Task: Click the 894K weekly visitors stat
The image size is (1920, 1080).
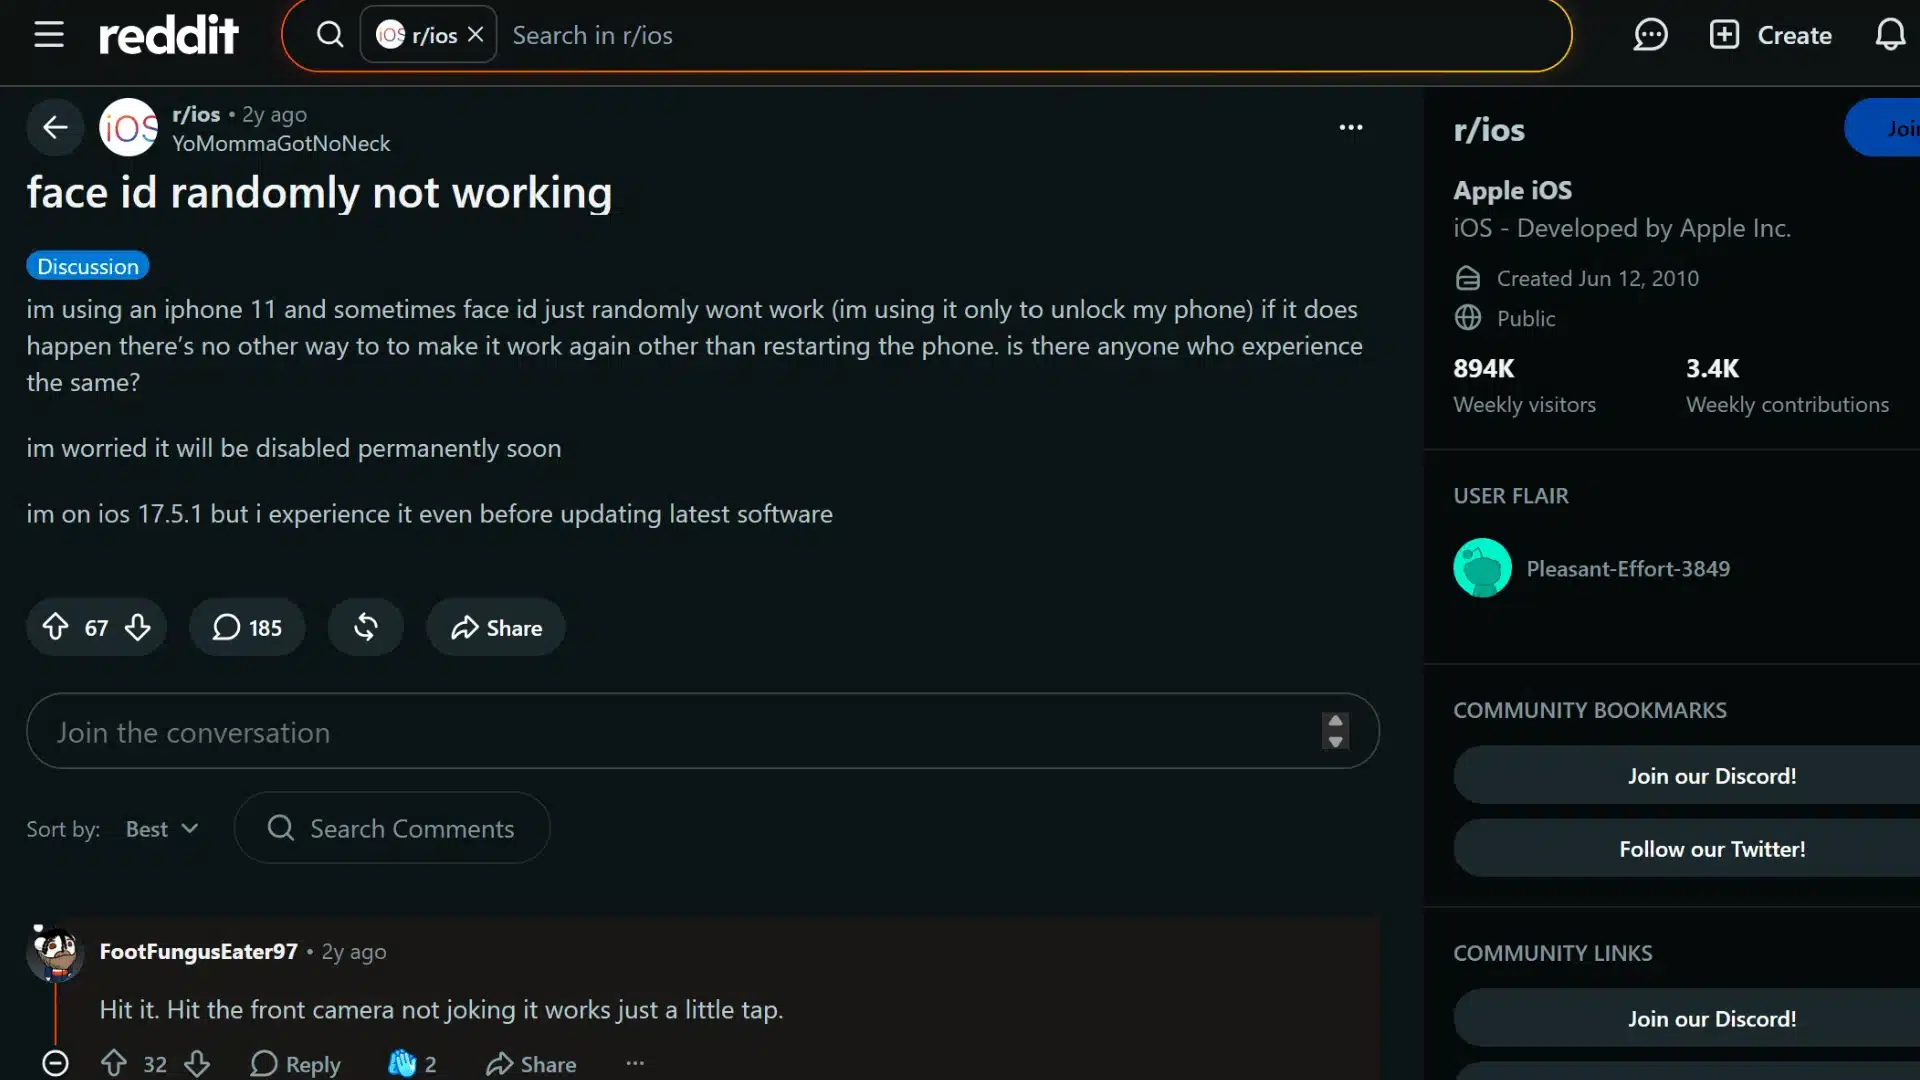Action: point(1524,385)
